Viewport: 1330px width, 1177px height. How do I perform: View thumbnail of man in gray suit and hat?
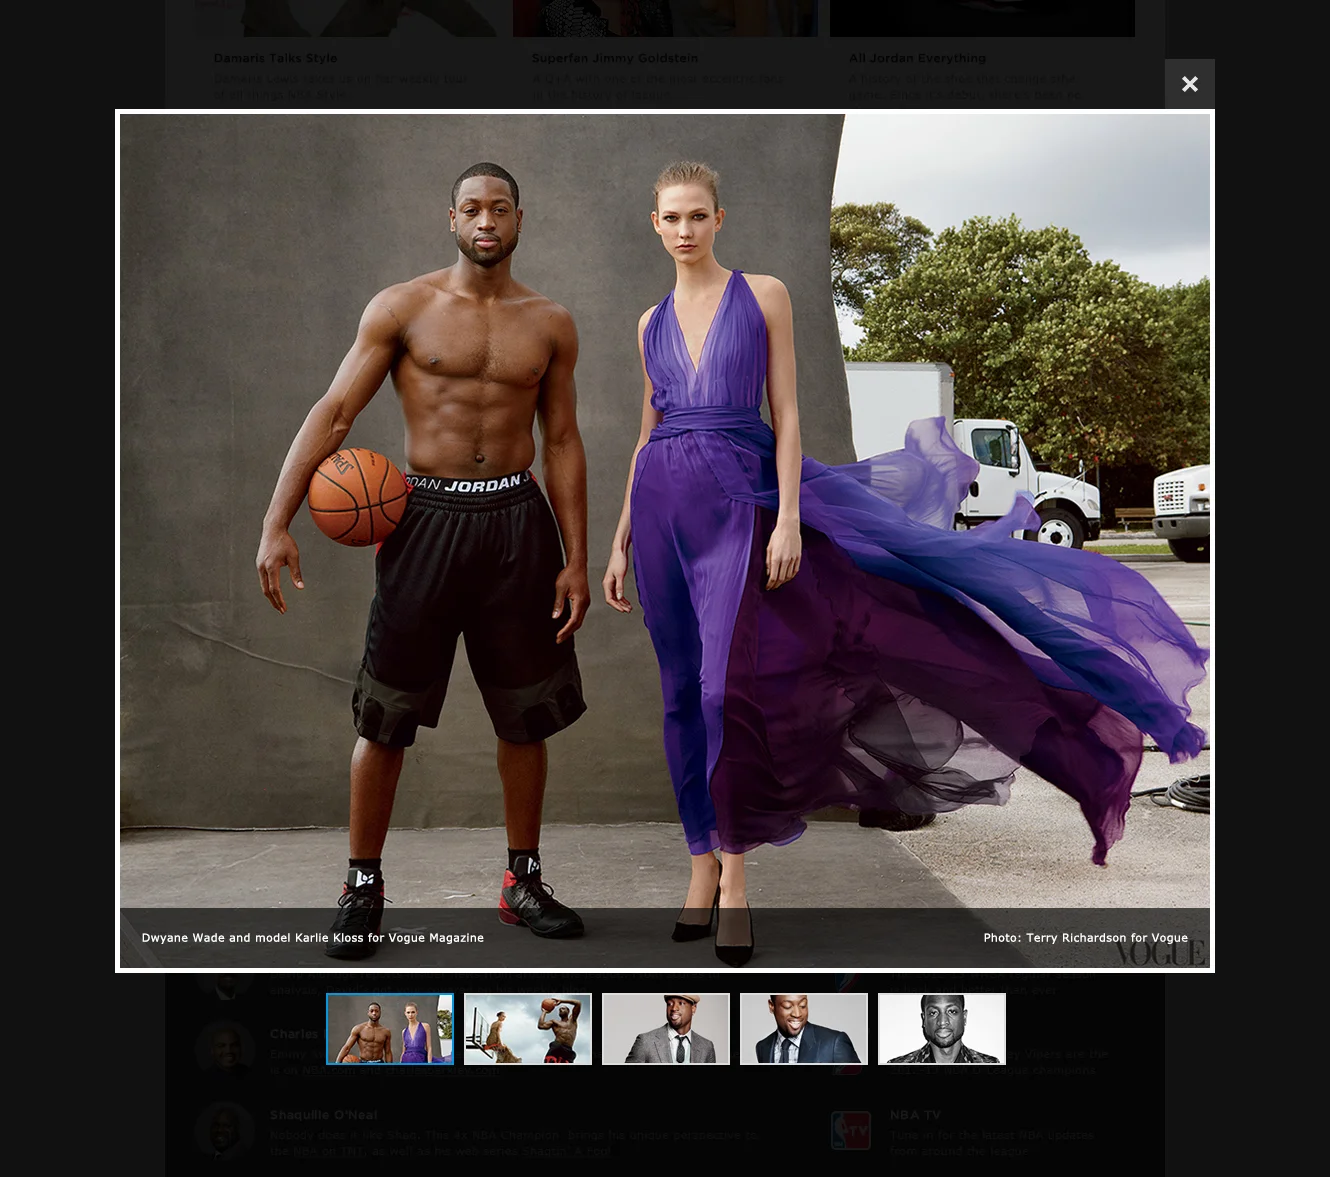pyautogui.click(x=666, y=1029)
